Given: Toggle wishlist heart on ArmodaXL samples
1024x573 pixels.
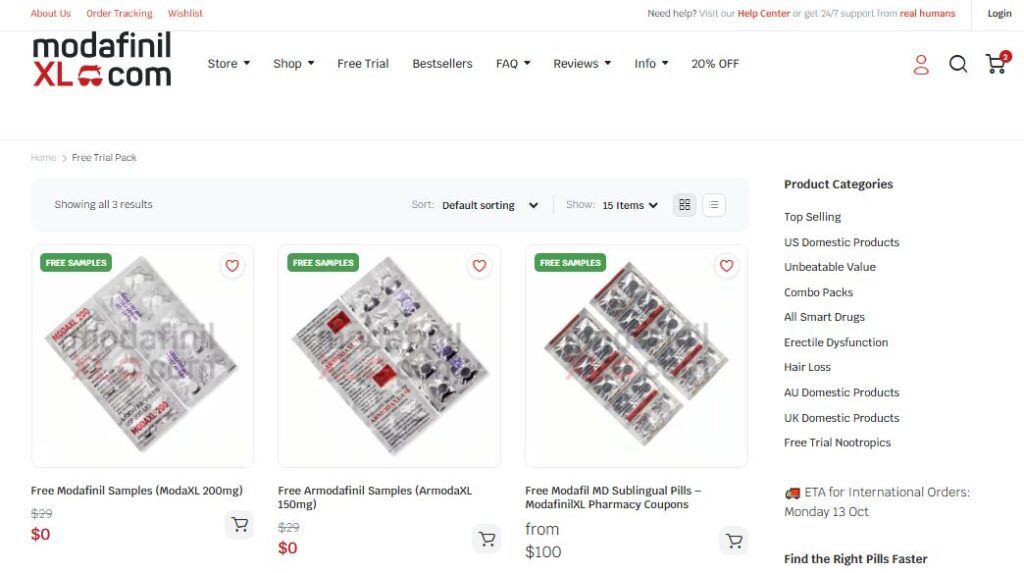Looking at the screenshot, I should coord(479,266).
